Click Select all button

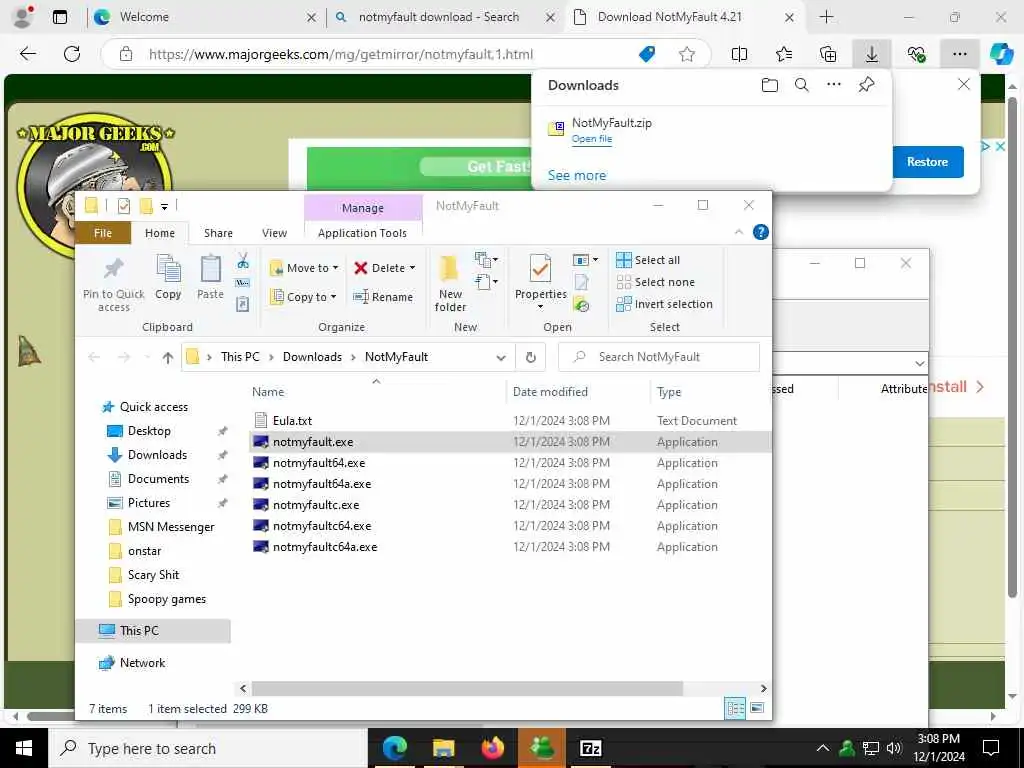[648, 260]
